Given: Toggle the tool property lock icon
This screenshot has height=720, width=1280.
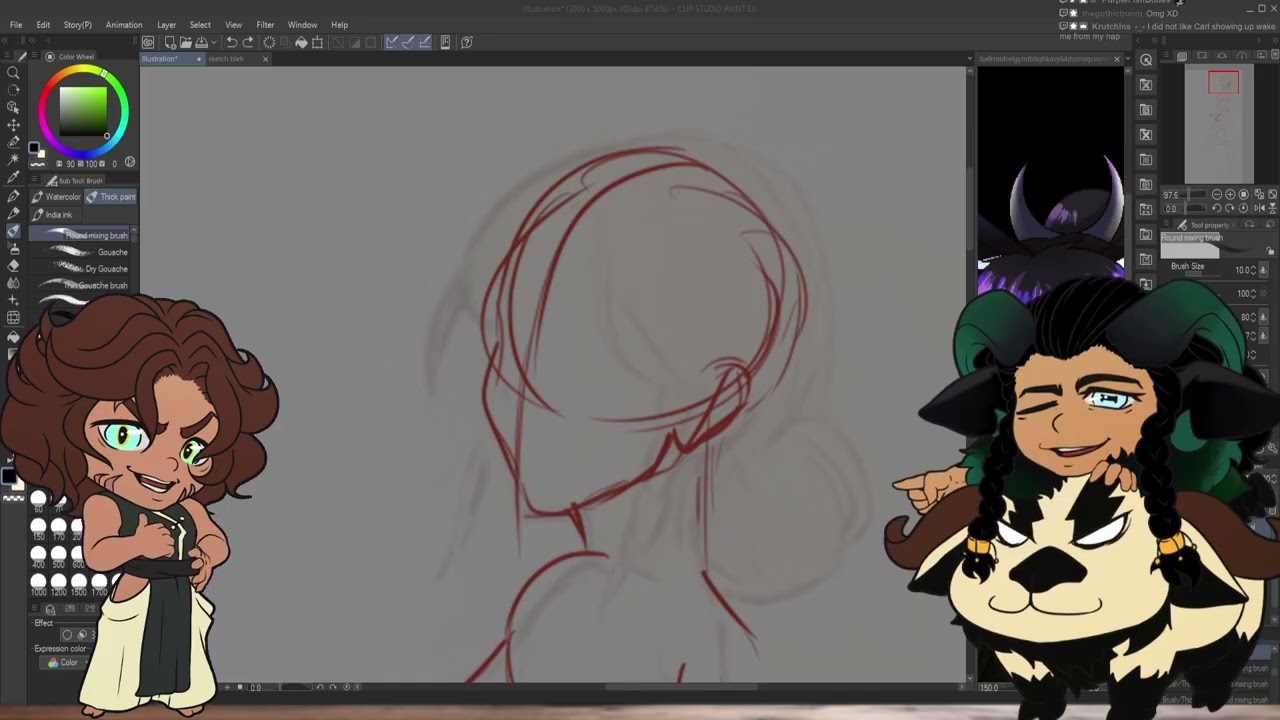Looking at the screenshot, I should click(x=1271, y=251).
